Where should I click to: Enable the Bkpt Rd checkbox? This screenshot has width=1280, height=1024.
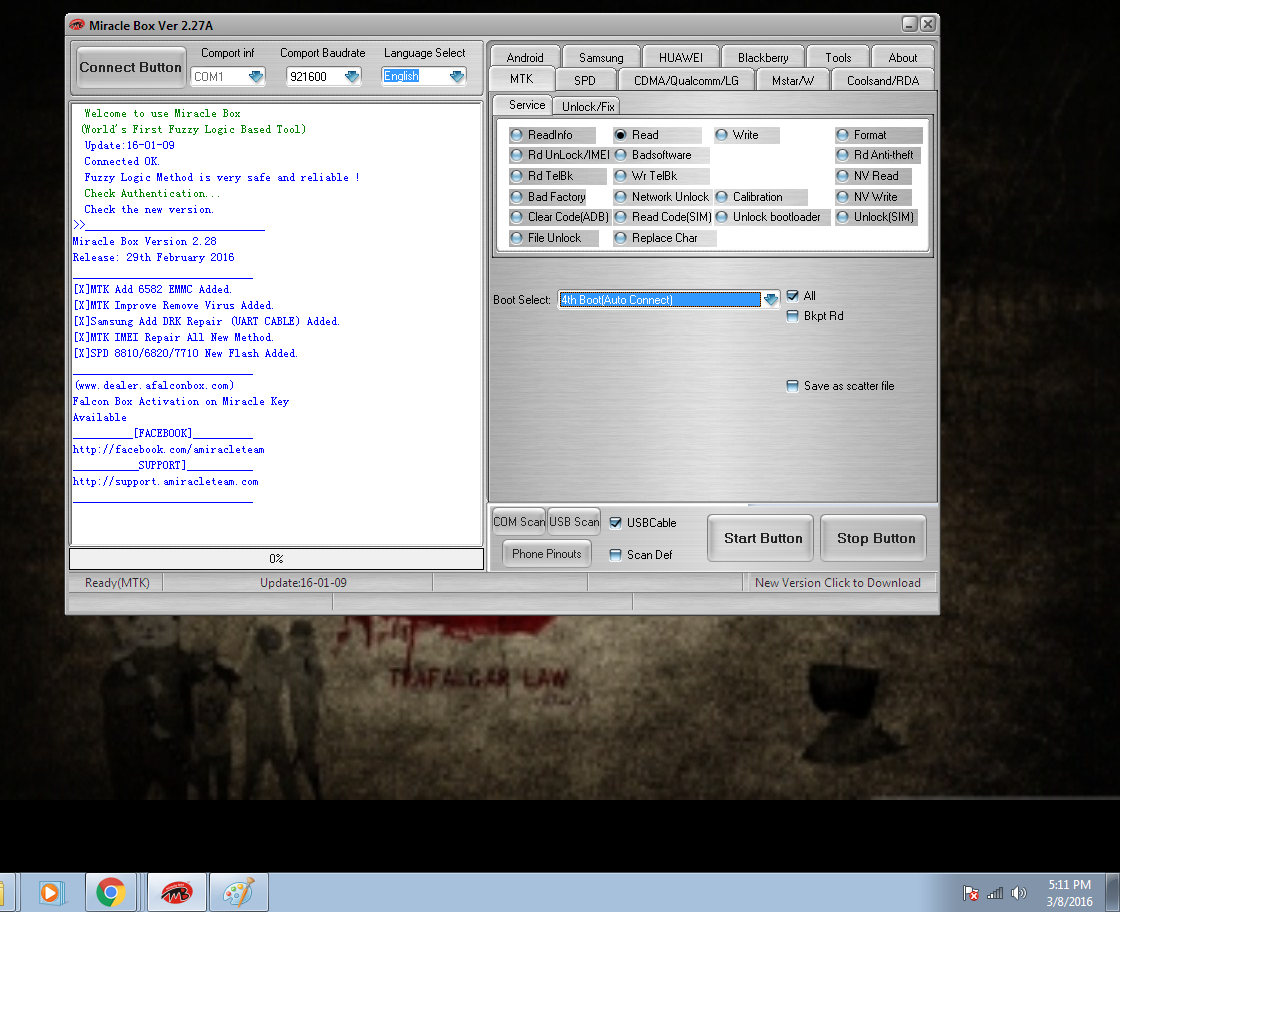coord(793,316)
